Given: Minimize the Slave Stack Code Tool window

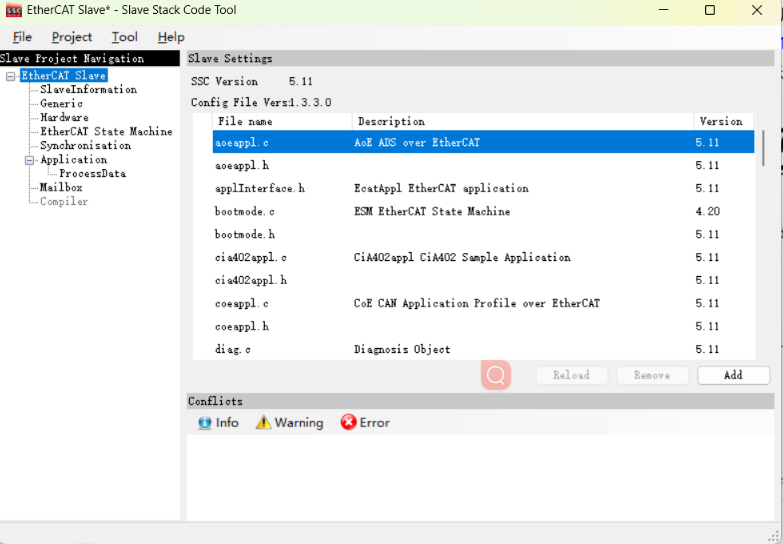Looking at the screenshot, I should click(664, 10).
